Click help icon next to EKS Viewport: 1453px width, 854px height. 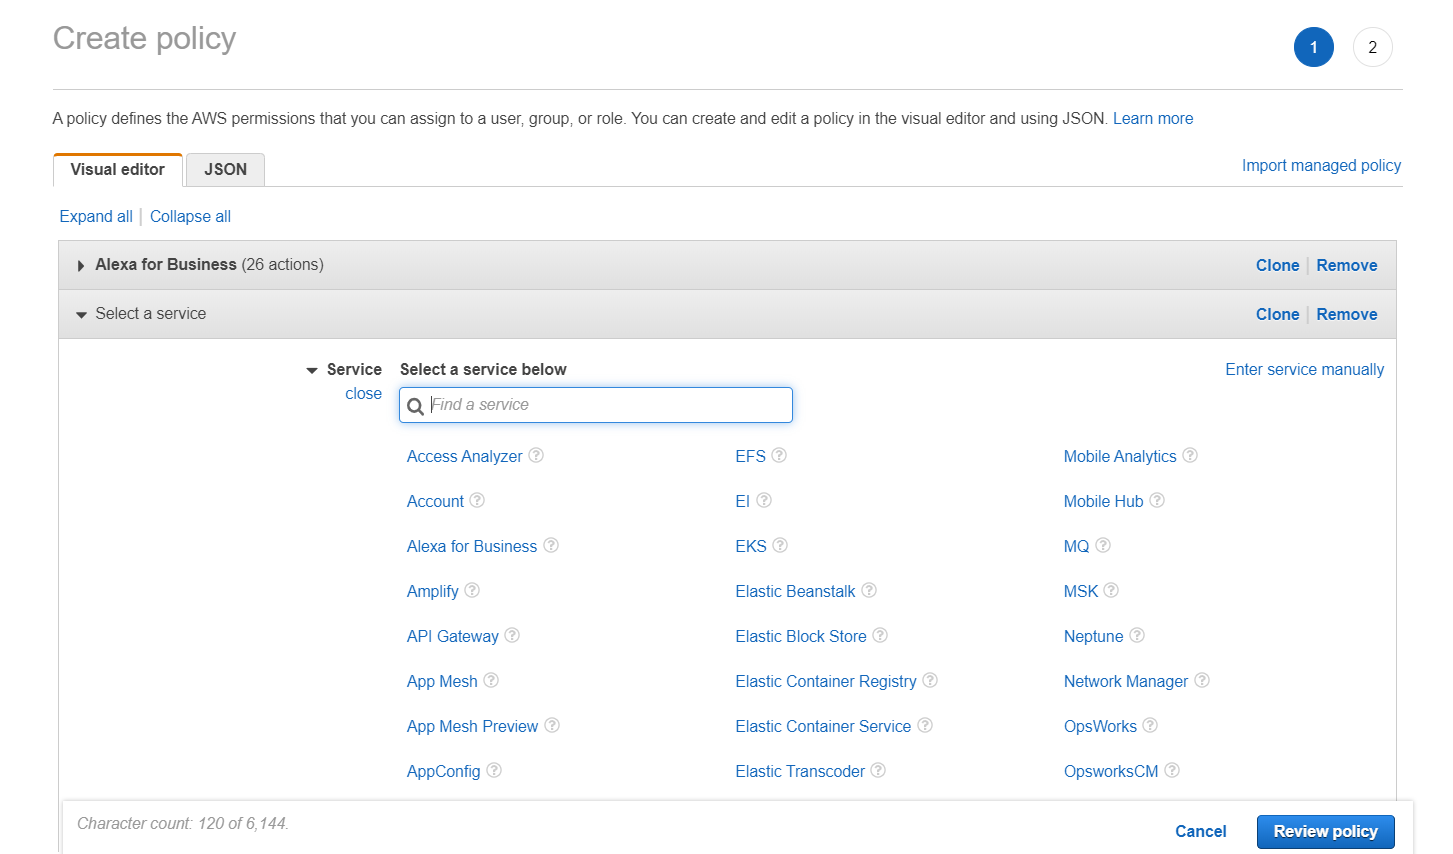point(780,545)
